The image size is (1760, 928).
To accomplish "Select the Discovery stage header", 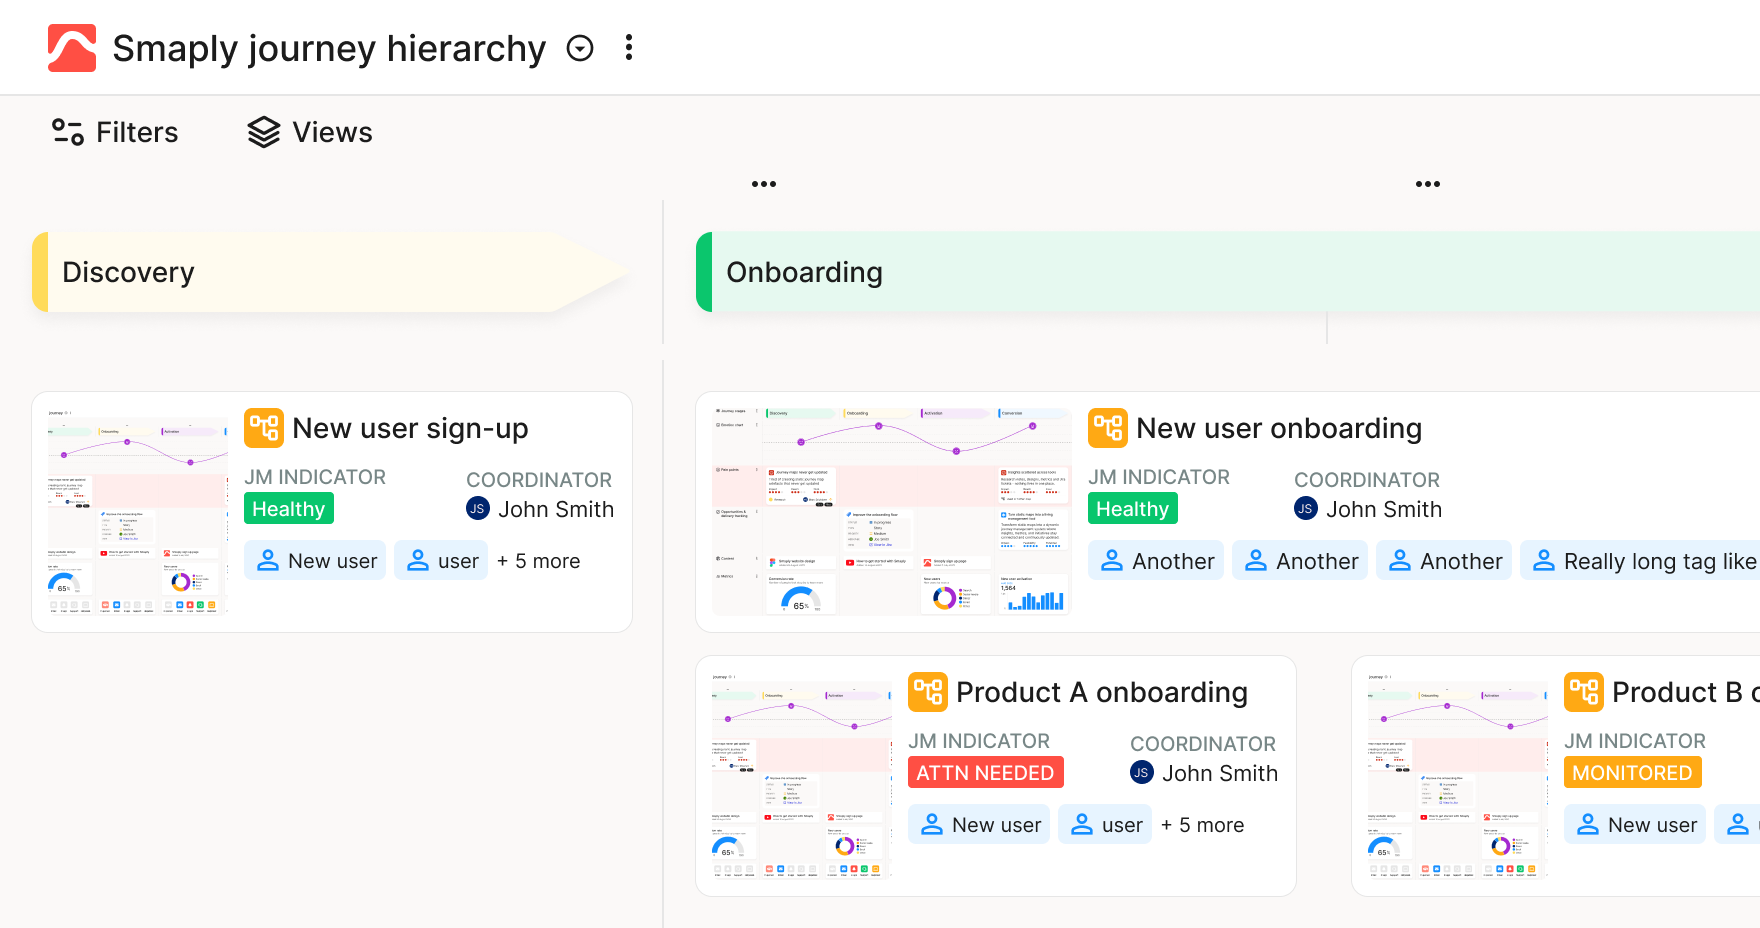I will (x=332, y=272).
